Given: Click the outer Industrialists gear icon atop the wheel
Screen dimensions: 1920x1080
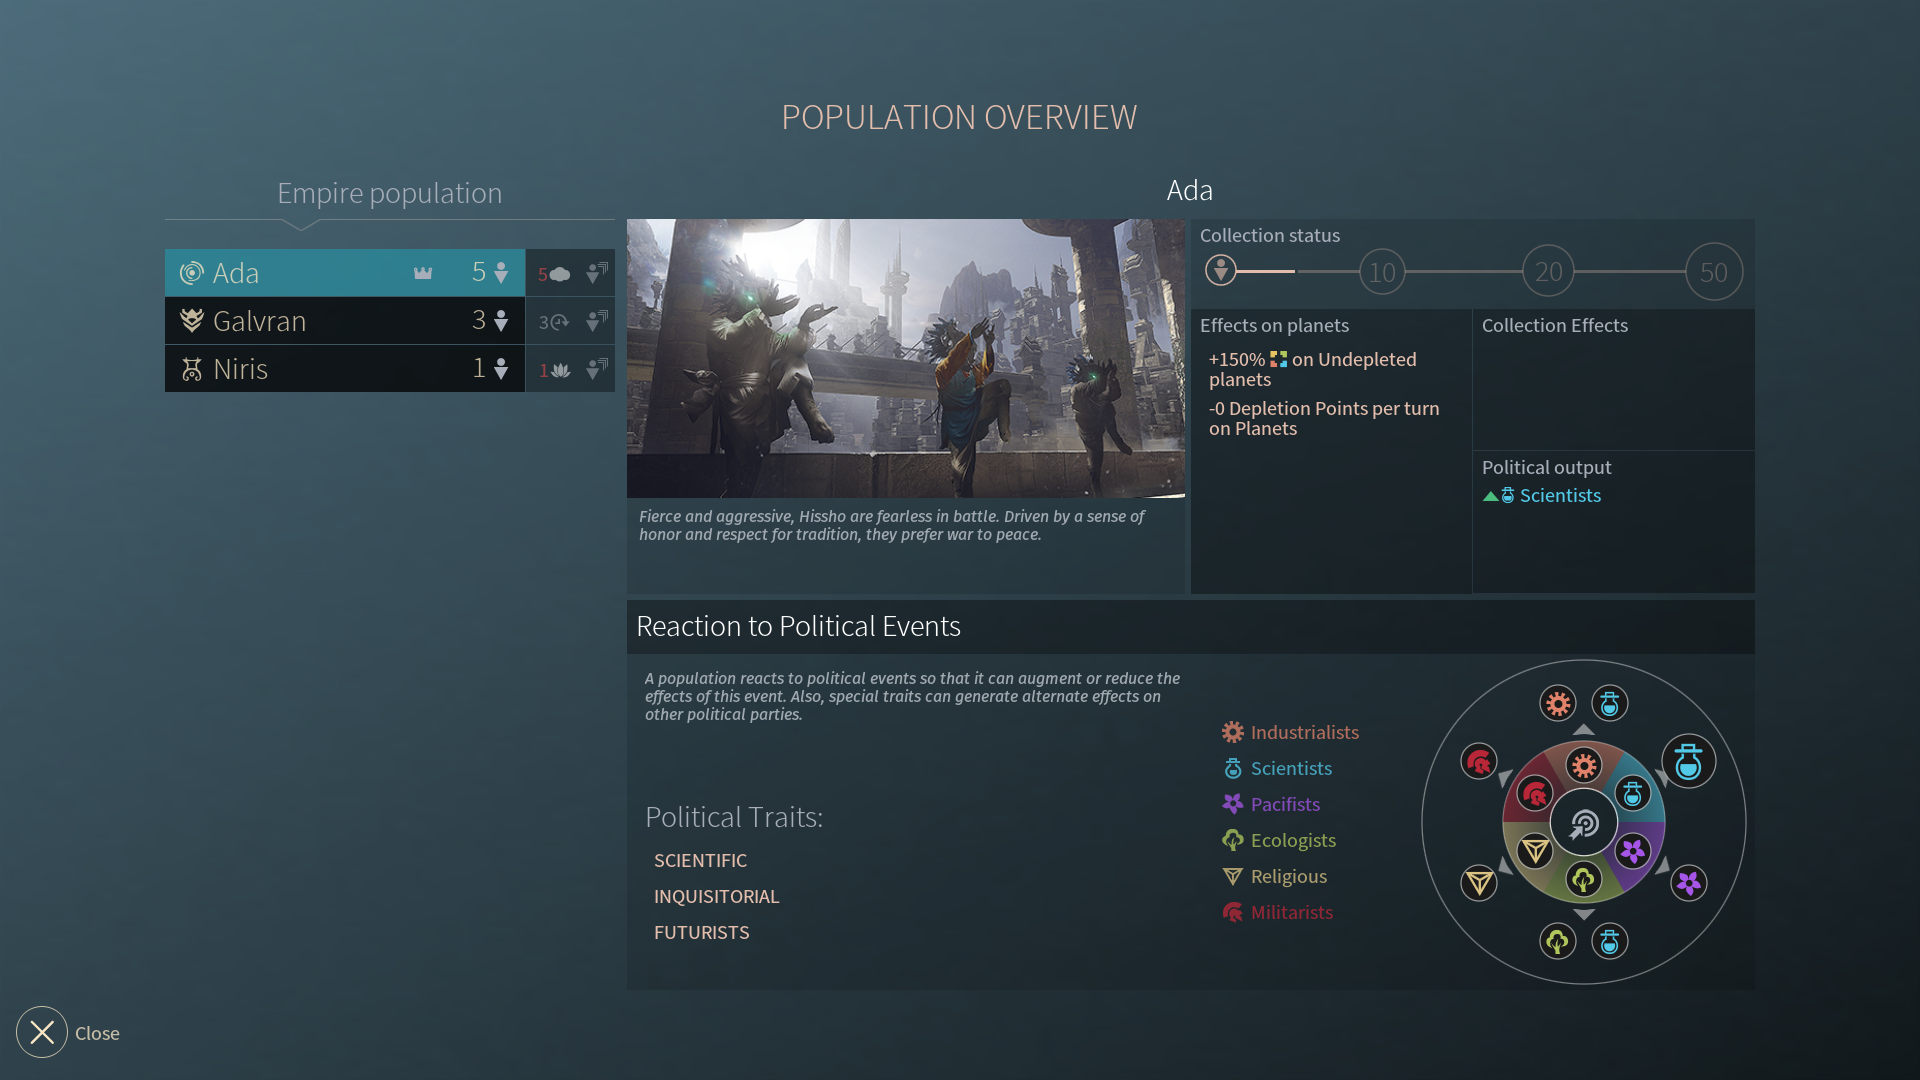Looking at the screenshot, I should [x=1558, y=704].
